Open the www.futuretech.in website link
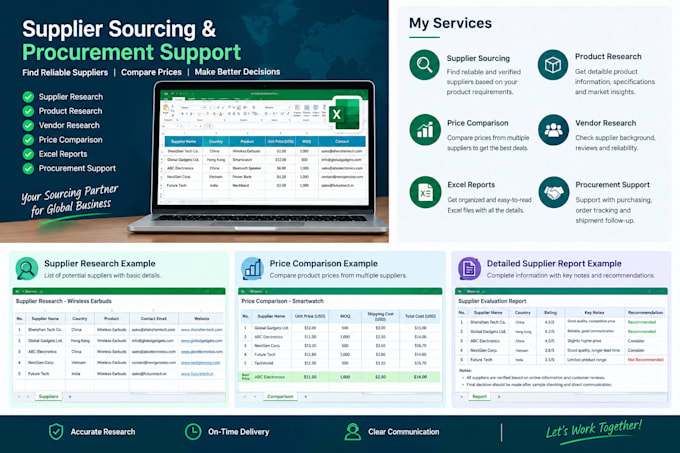680x453 pixels. pos(197,374)
